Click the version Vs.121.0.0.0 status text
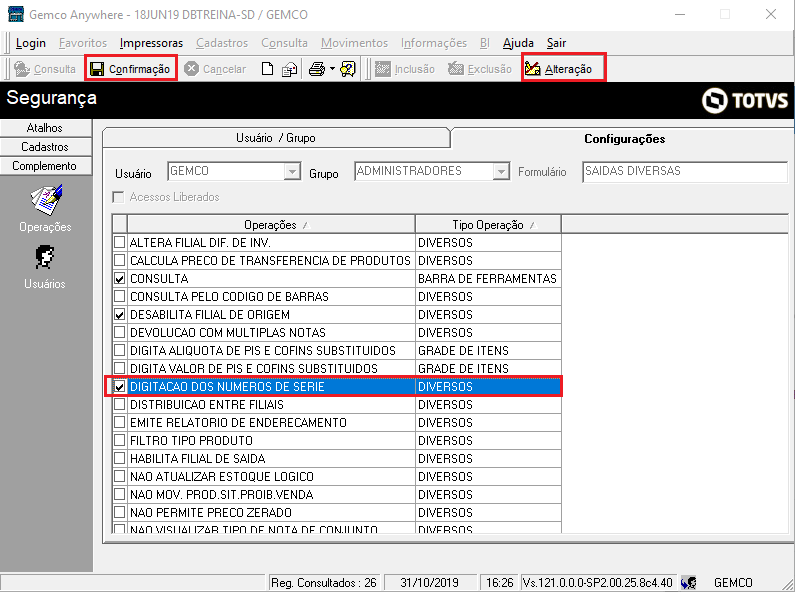 coord(598,583)
